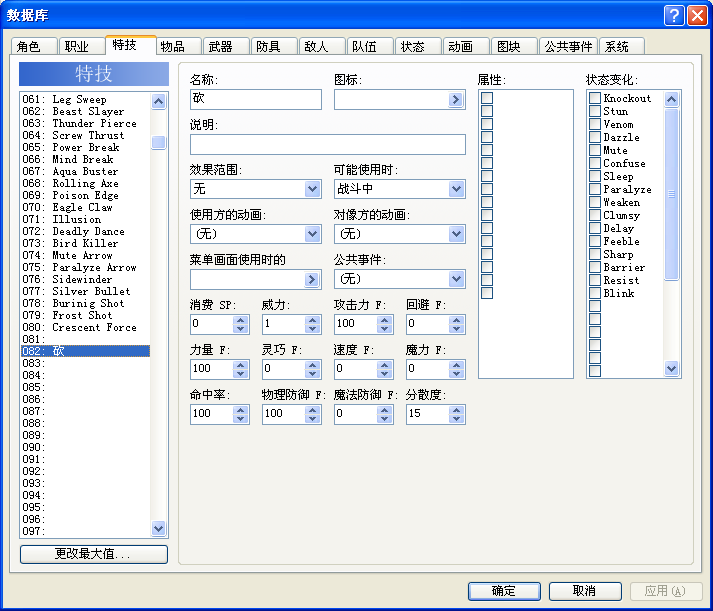This screenshot has width=713, height=611.
Task: Check the Paralyze state
Action: click(x=595, y=189)
